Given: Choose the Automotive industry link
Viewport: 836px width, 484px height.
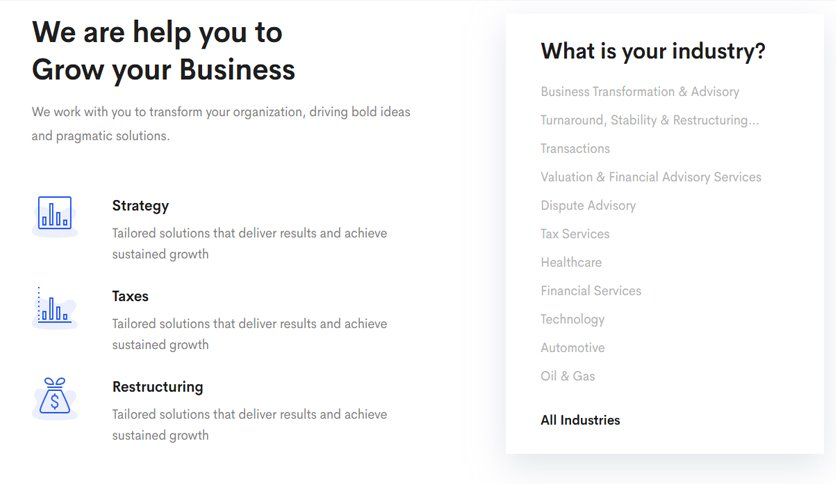Looking at the screenshot, I should (x=573, y=348).
